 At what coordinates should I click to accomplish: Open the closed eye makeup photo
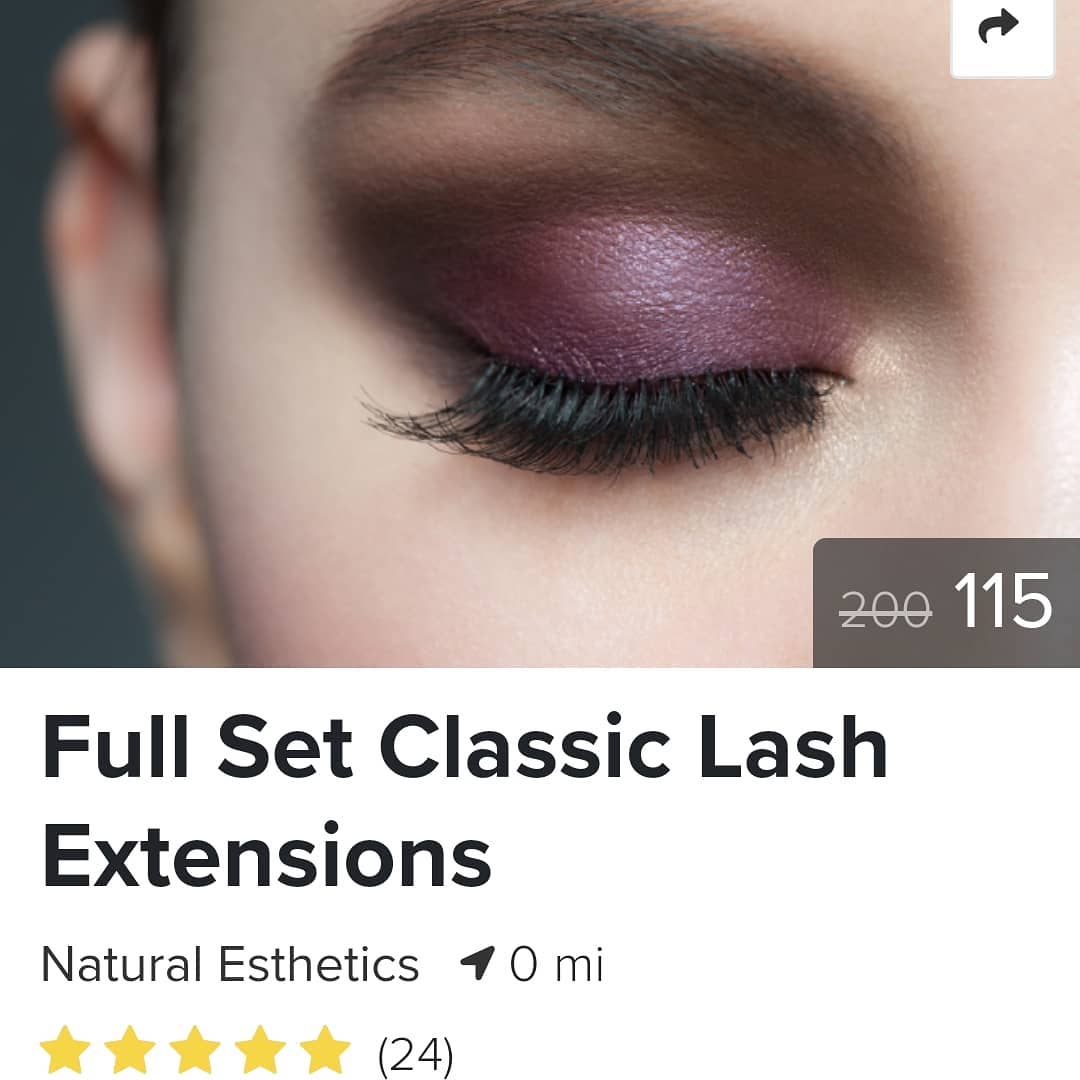540,333
